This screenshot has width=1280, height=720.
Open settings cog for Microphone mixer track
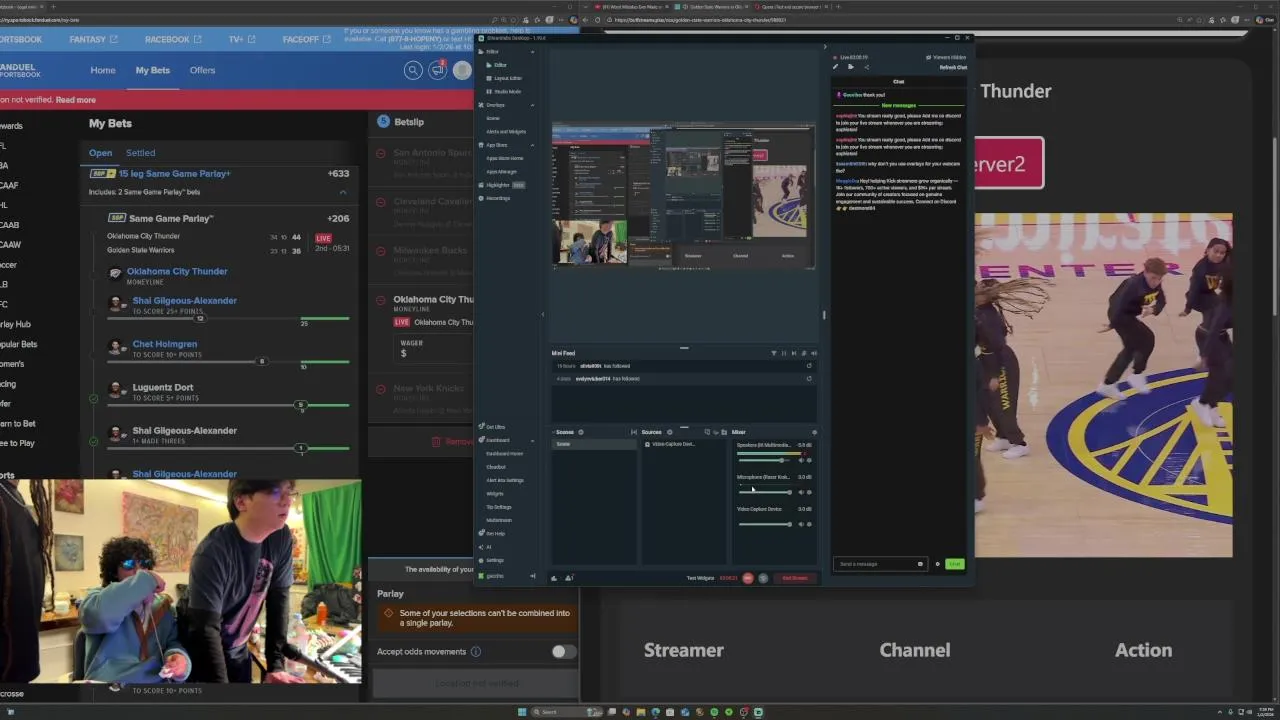tap(809, 492)
